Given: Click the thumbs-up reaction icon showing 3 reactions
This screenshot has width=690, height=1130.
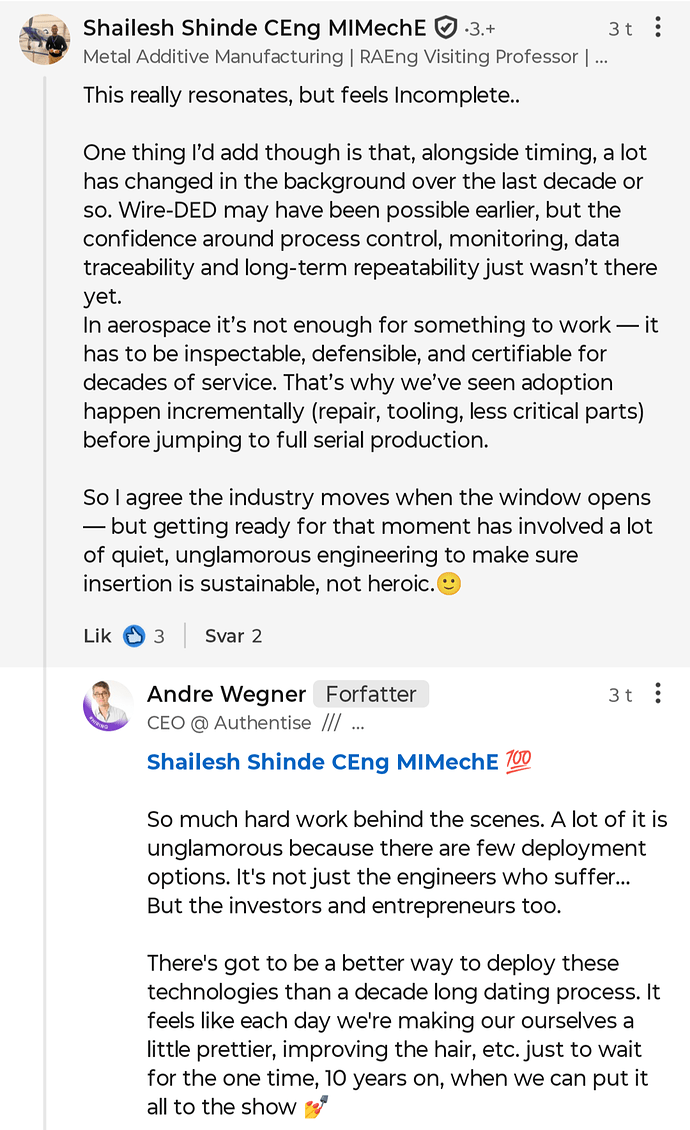Looking at the screenshot, I should point(133,635).
